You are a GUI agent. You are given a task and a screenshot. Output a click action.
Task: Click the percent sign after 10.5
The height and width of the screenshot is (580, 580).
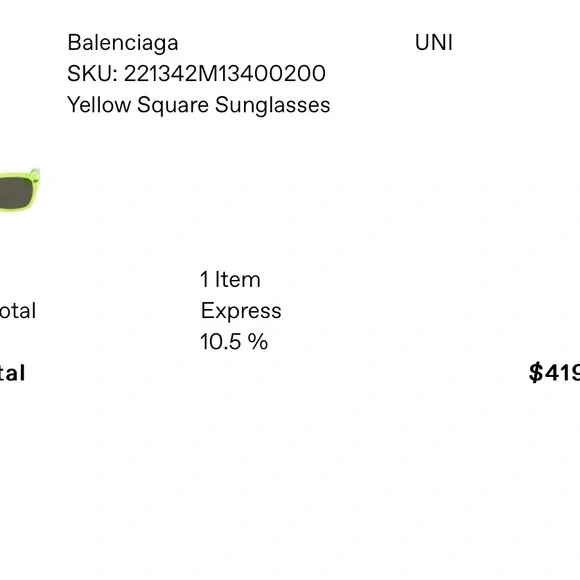tap(258, 341)
